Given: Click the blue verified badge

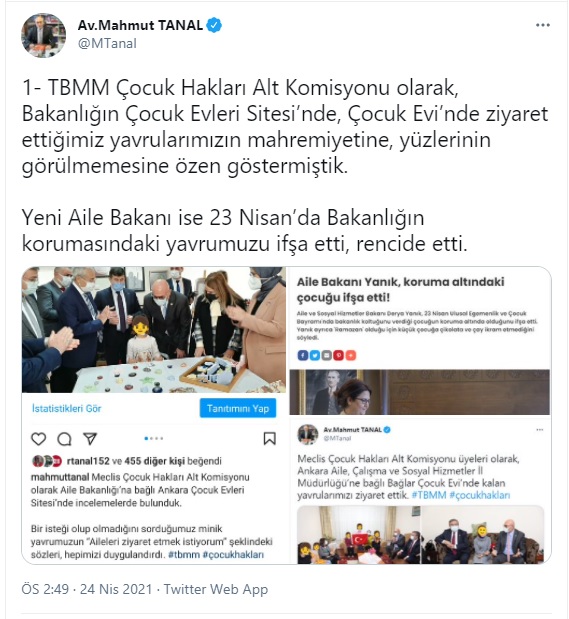Looking at the screenshot, I should point(214,26).
